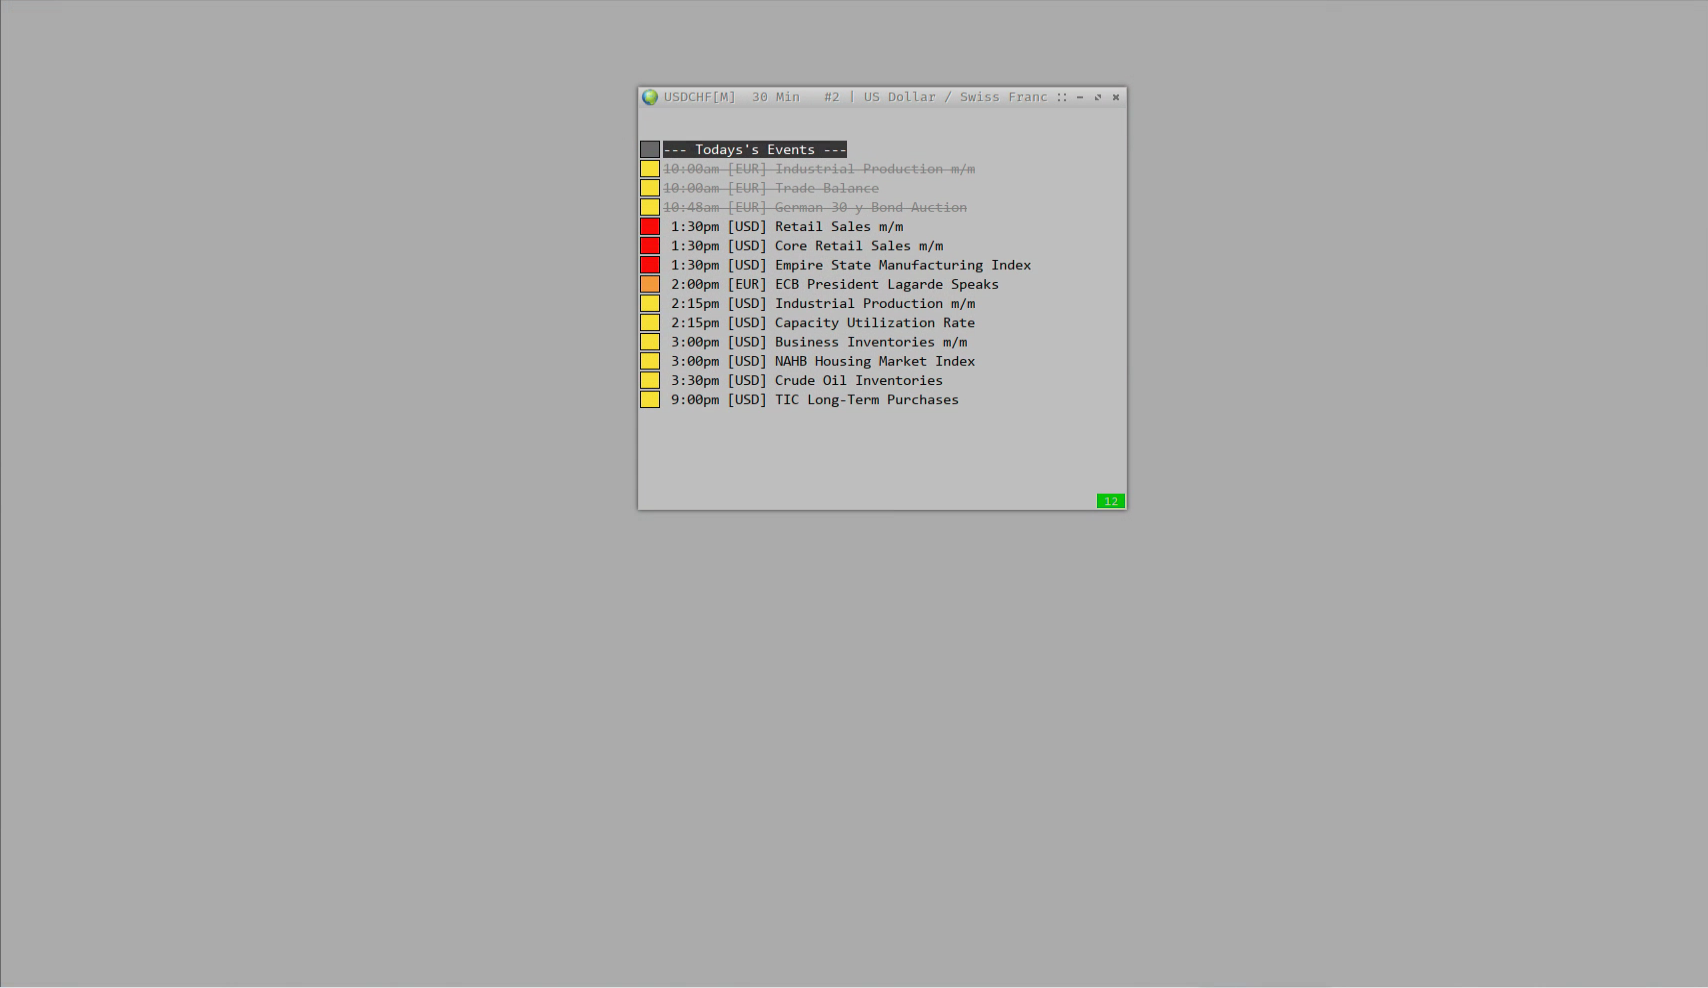Click yellow swatch beside Trade Balance

pyautogui.click(x=650, y=188)
